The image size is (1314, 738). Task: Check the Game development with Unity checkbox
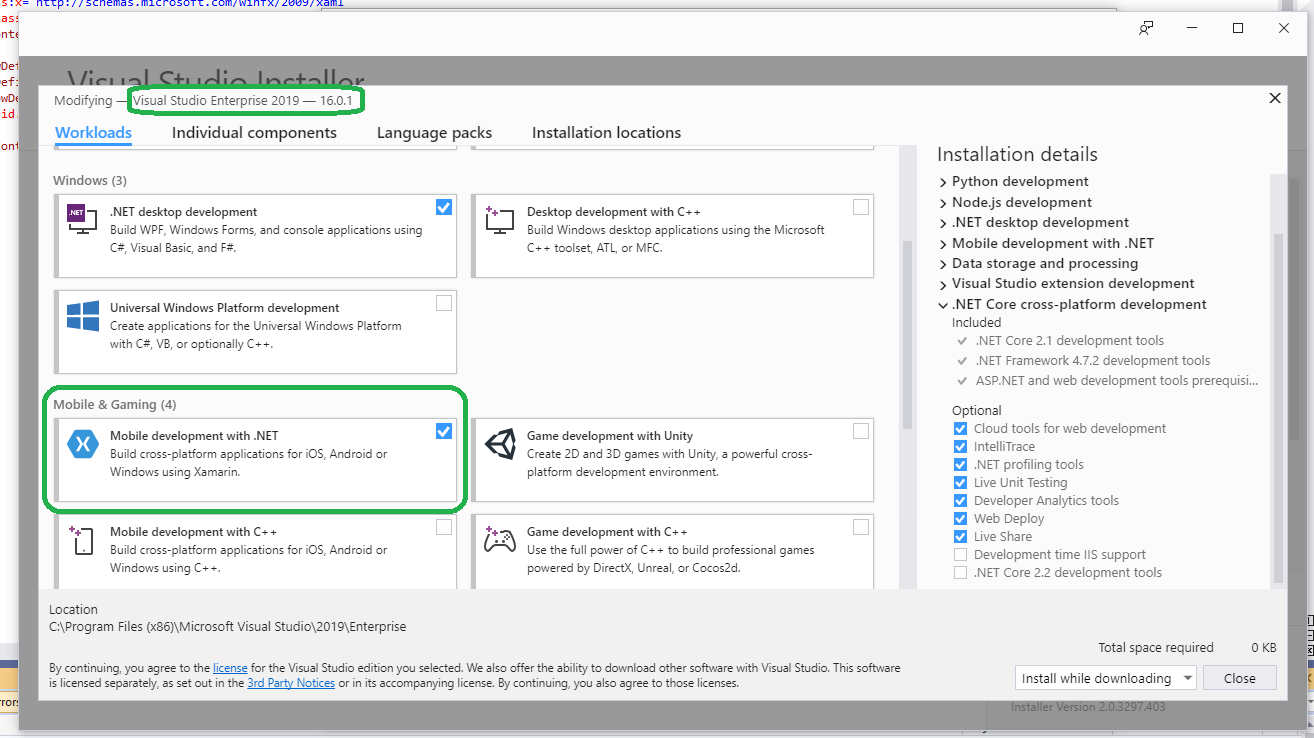[861, 431]
